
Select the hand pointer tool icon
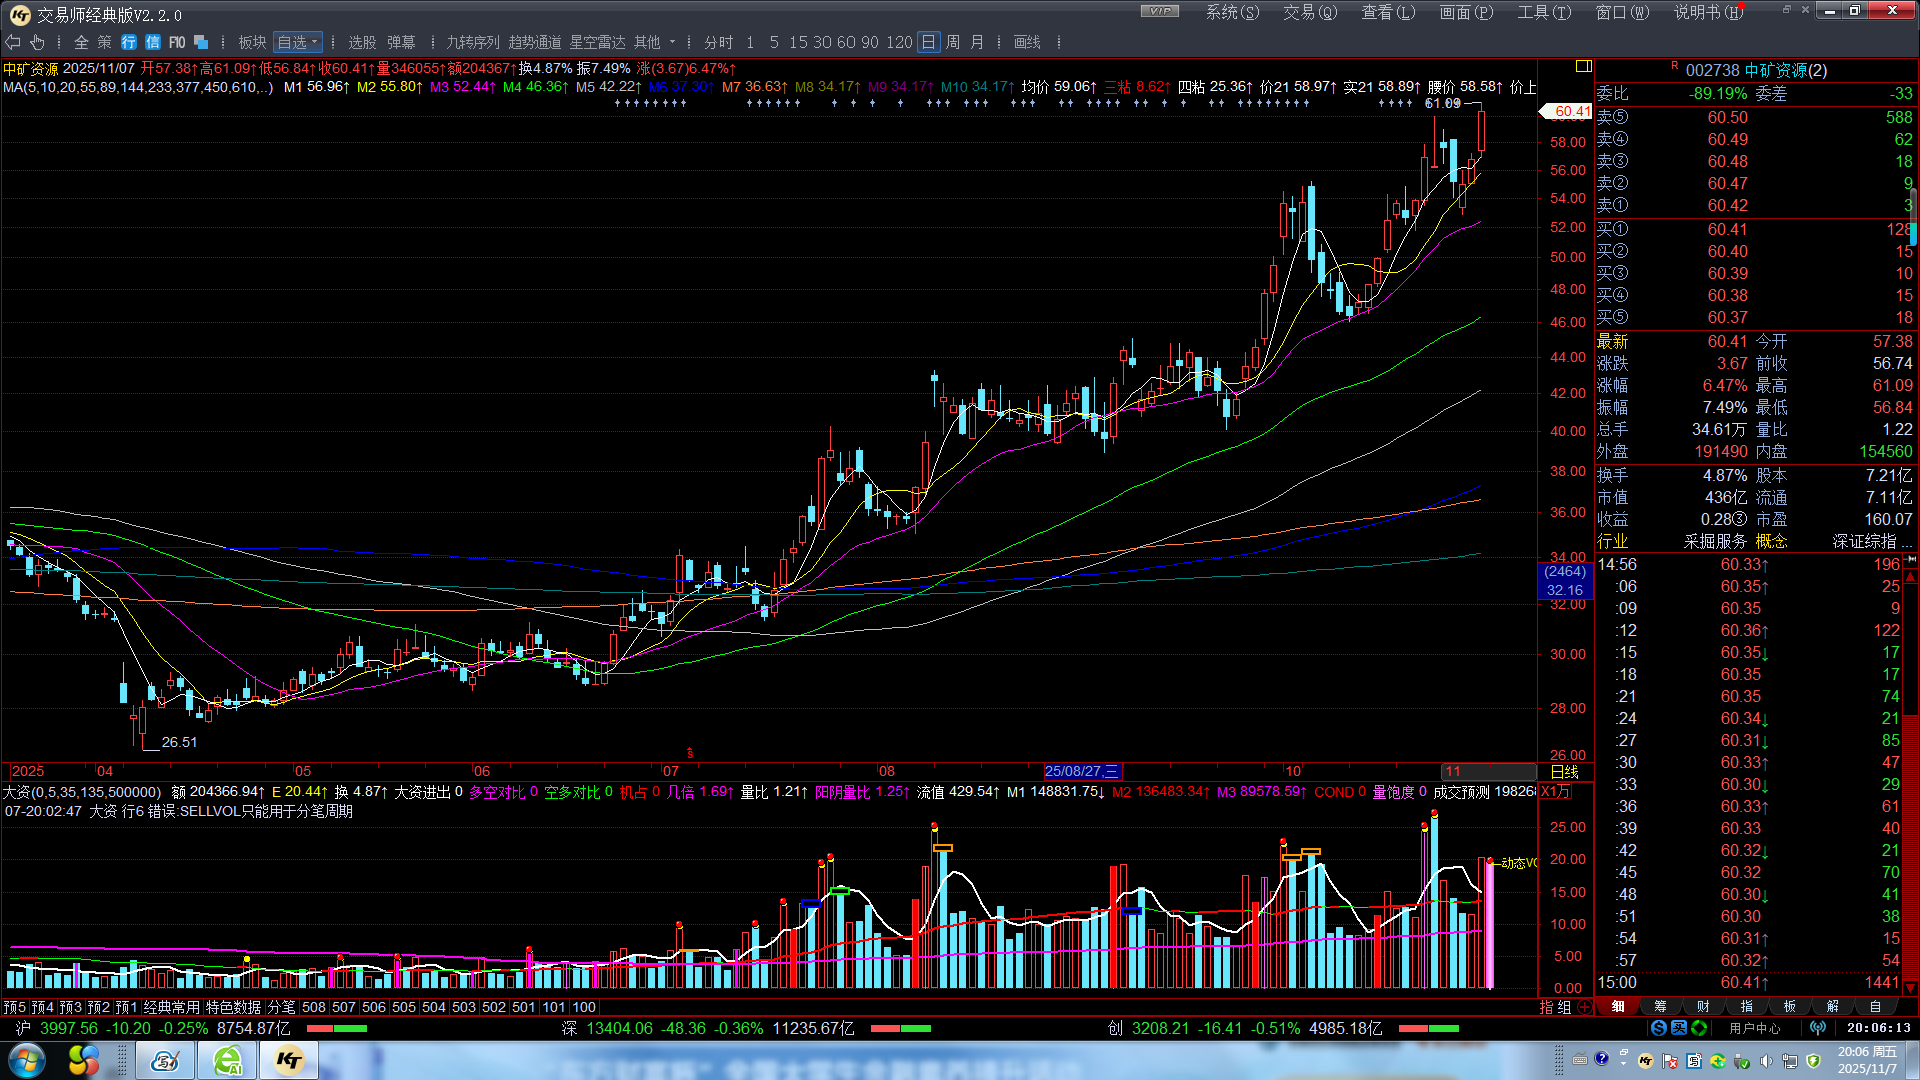click(x=38, y=42)
